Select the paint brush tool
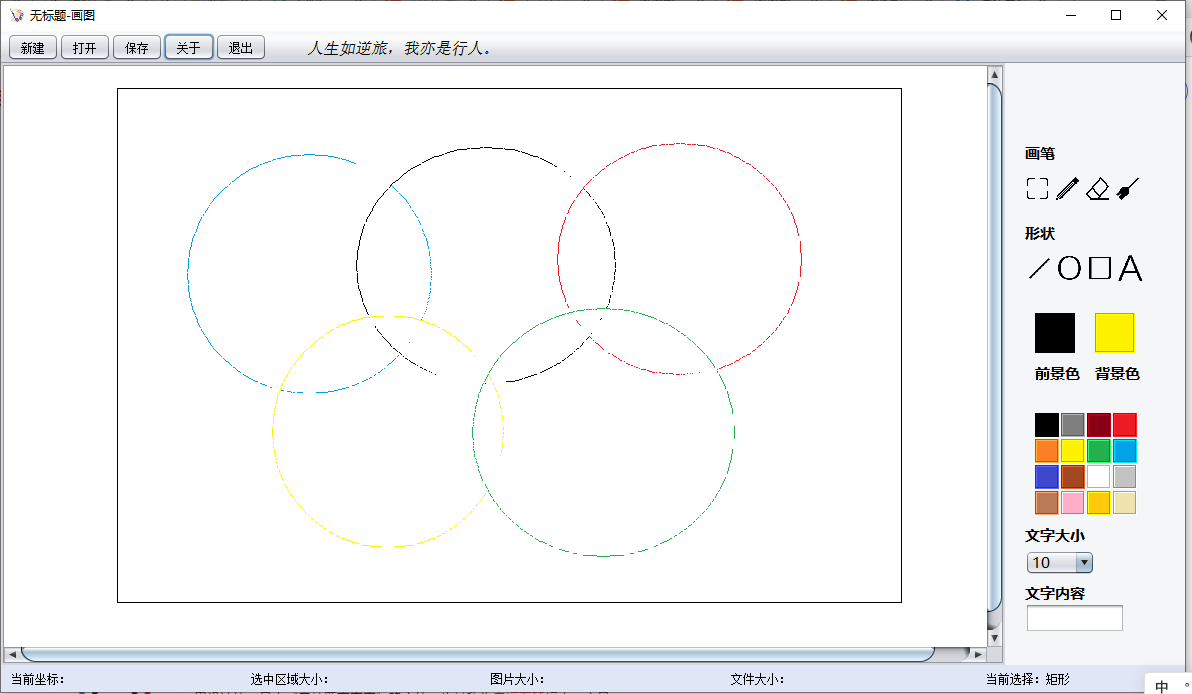1192x694 pixels. point(1128,189)
